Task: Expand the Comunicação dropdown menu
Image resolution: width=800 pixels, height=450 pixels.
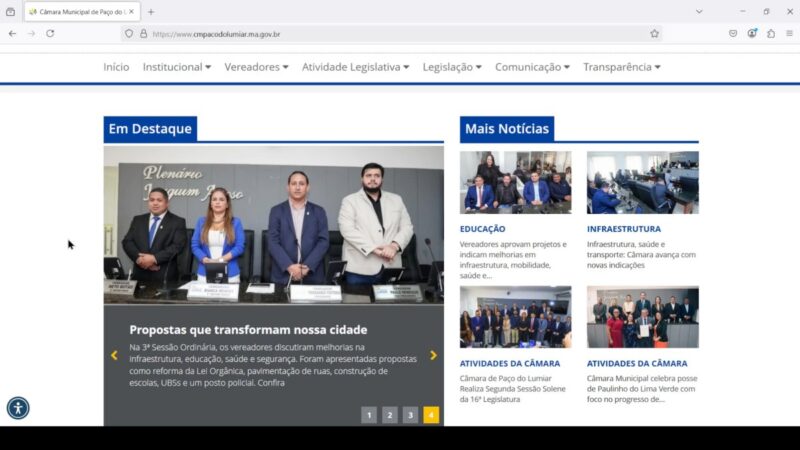Action: [x=533, y=67]
